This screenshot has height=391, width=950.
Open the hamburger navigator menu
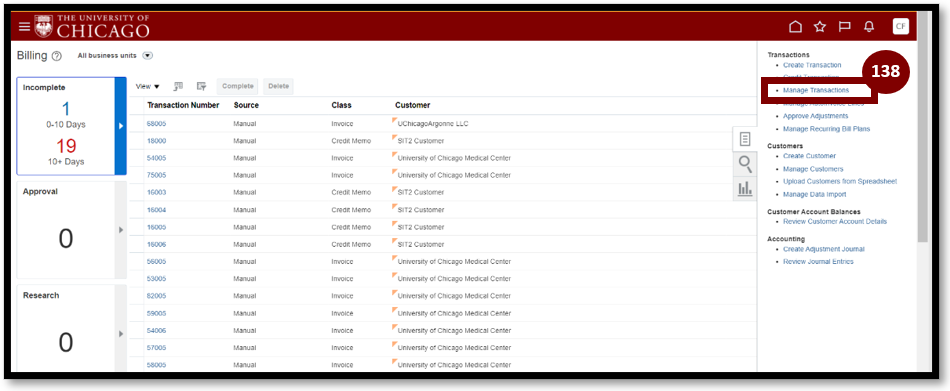coord(24,27)
